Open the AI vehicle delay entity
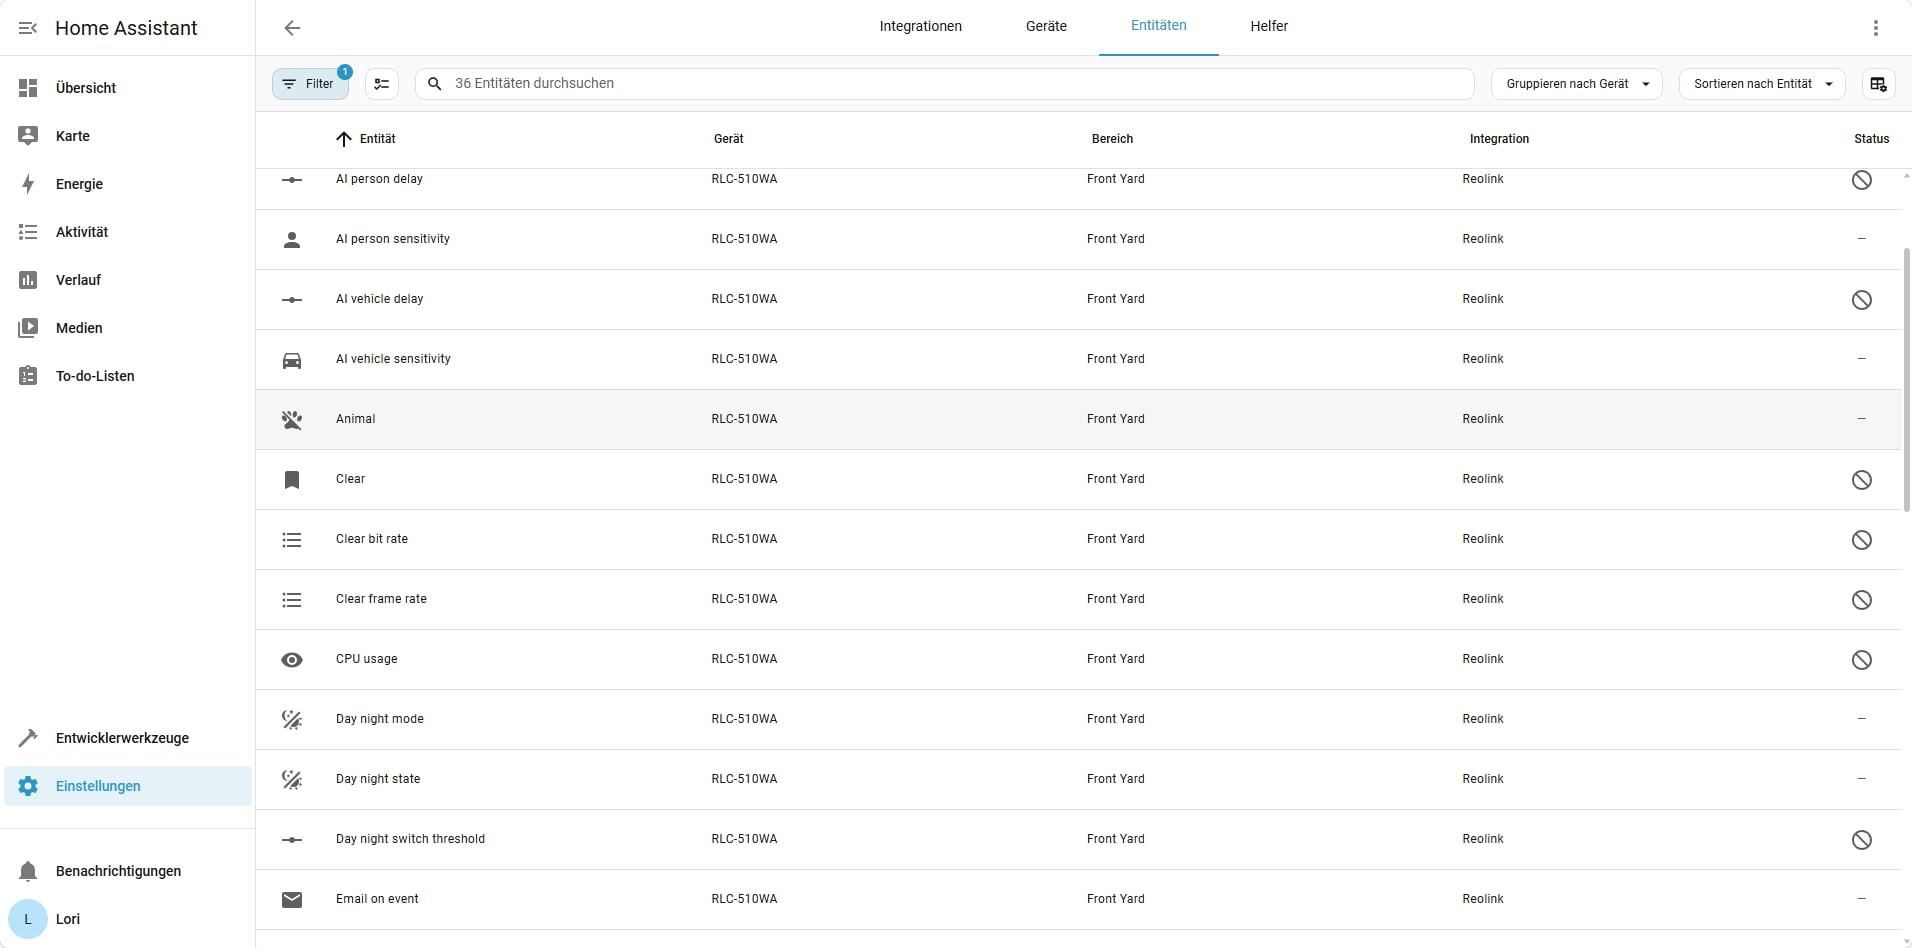The image size is (1912, 948). [1078, 299]
